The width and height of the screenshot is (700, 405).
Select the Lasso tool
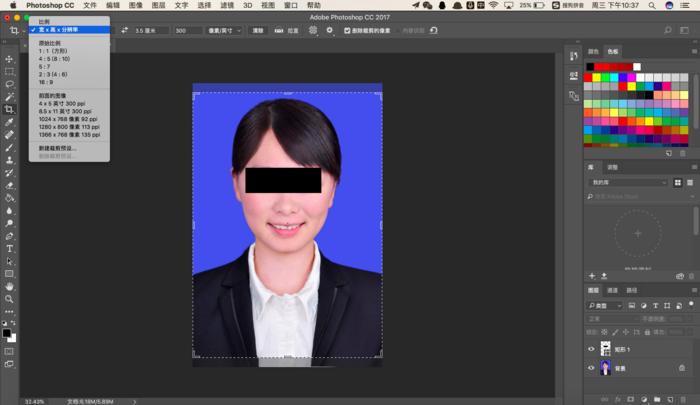pyautogui.click(x=9, y=84)
